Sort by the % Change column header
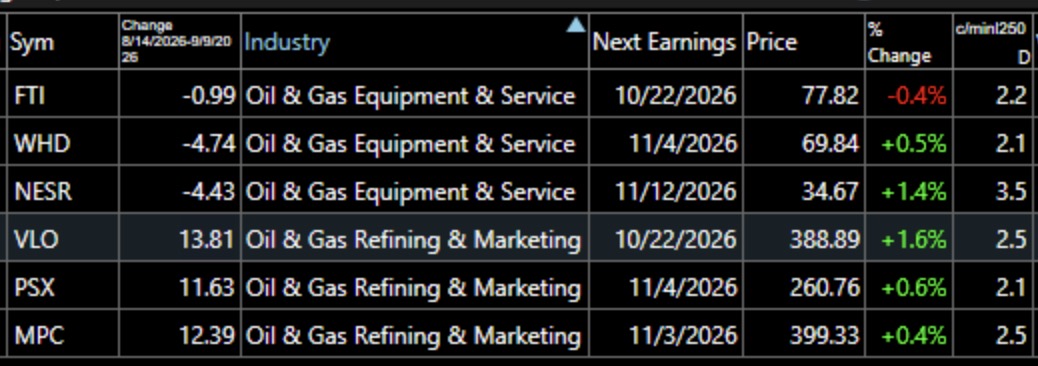The image size is (1038, 366). click(908, 43)
